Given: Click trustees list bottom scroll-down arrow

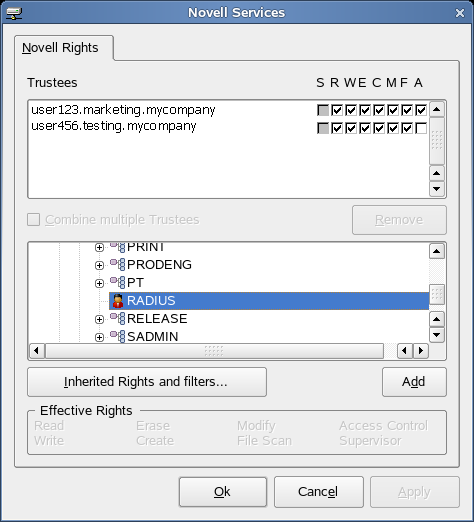Looking at the screenshot, I should tap(437, 189).
